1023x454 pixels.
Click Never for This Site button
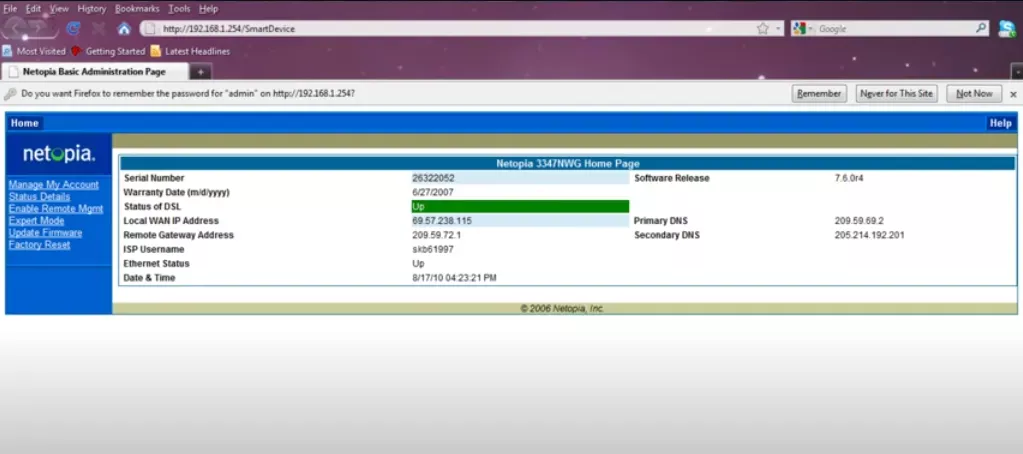pyautogui.click(x=896, y=94)
